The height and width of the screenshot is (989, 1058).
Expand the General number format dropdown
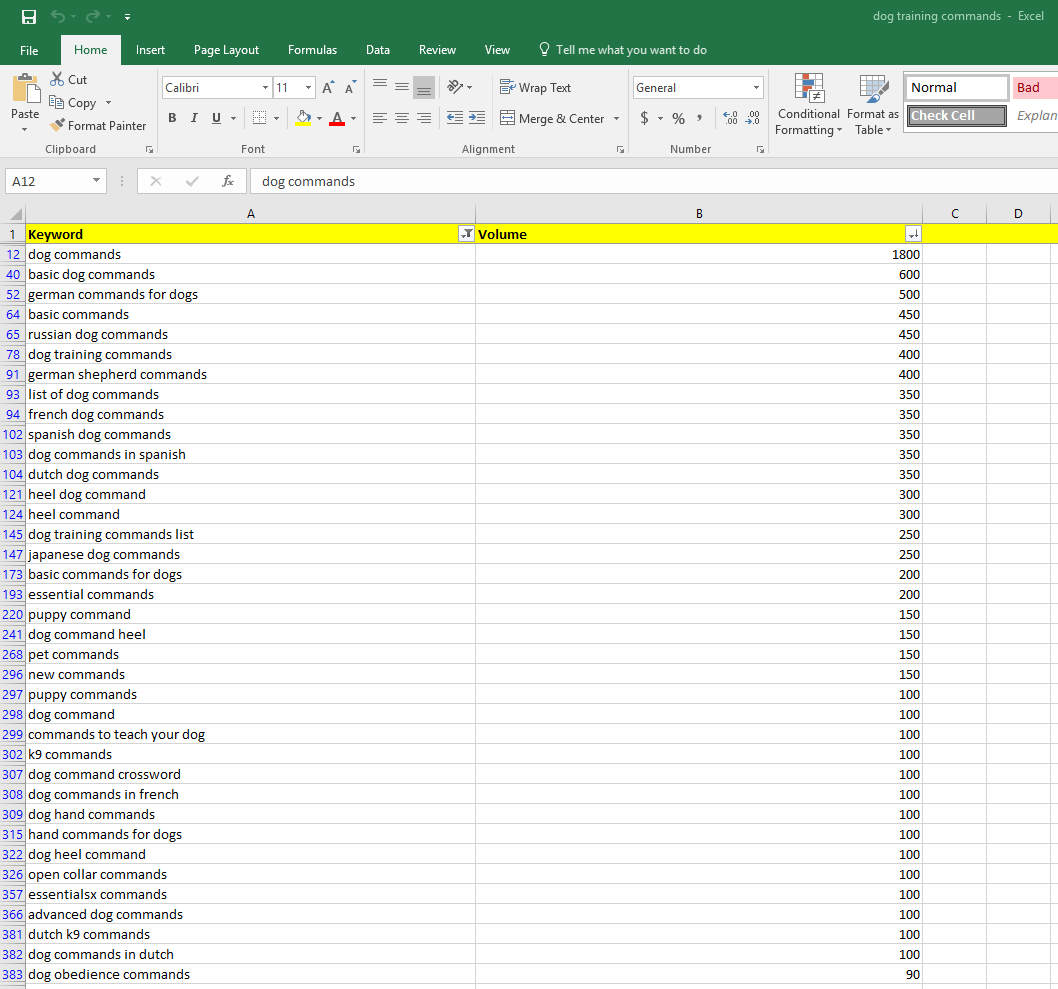(756, 88)
